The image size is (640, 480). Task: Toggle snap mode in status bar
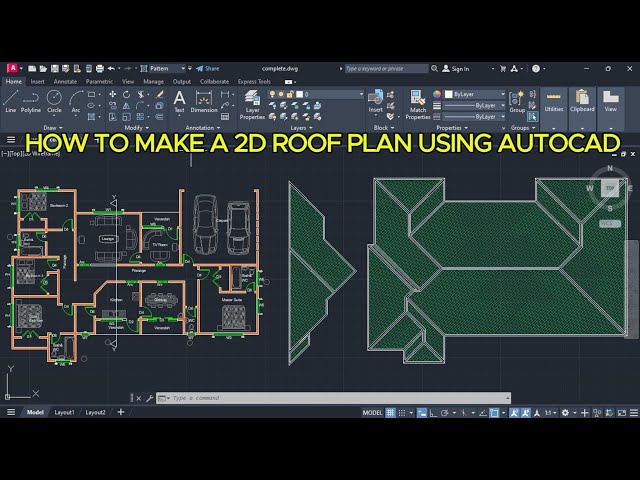click(x=402, y=413)
